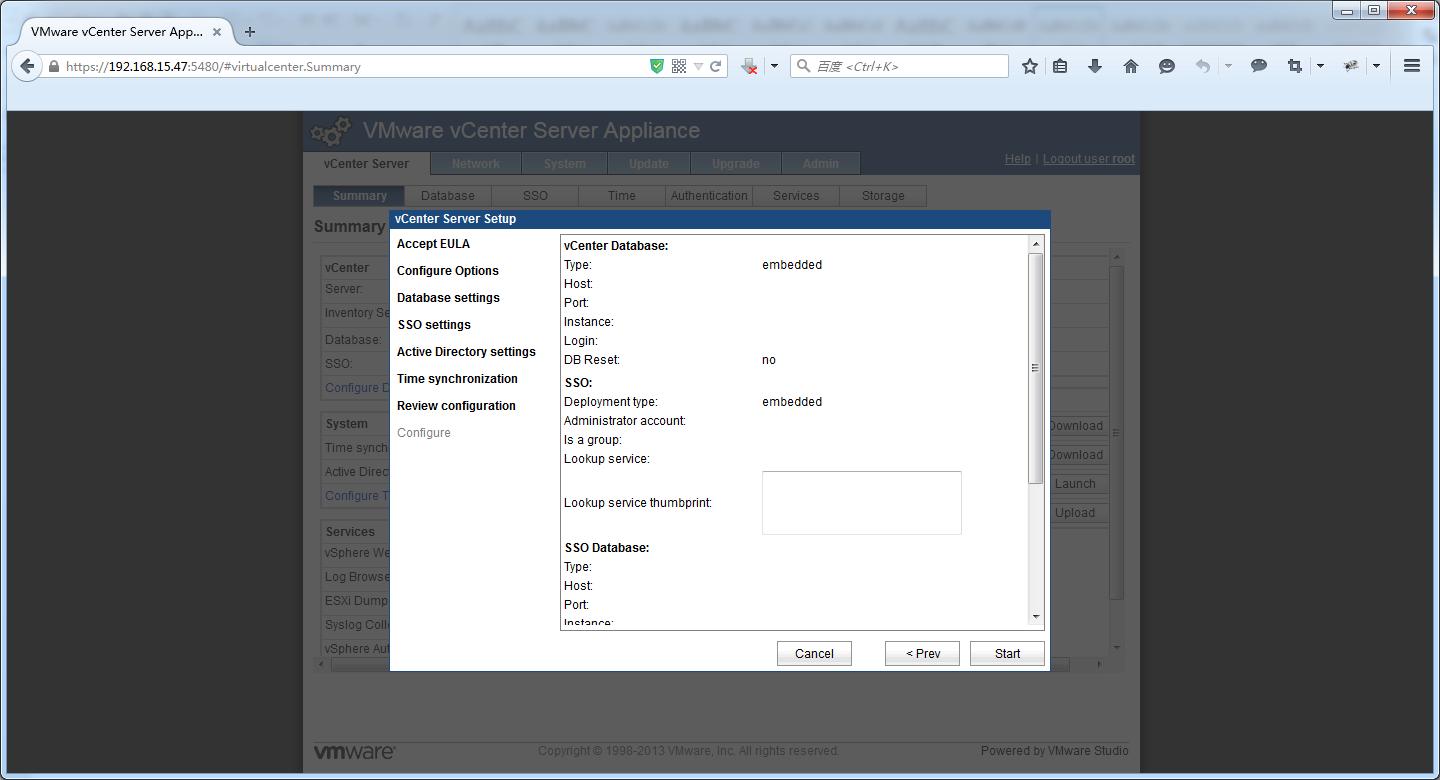
Task: Open the SSO sub-tab
Action: click(535, 196)
